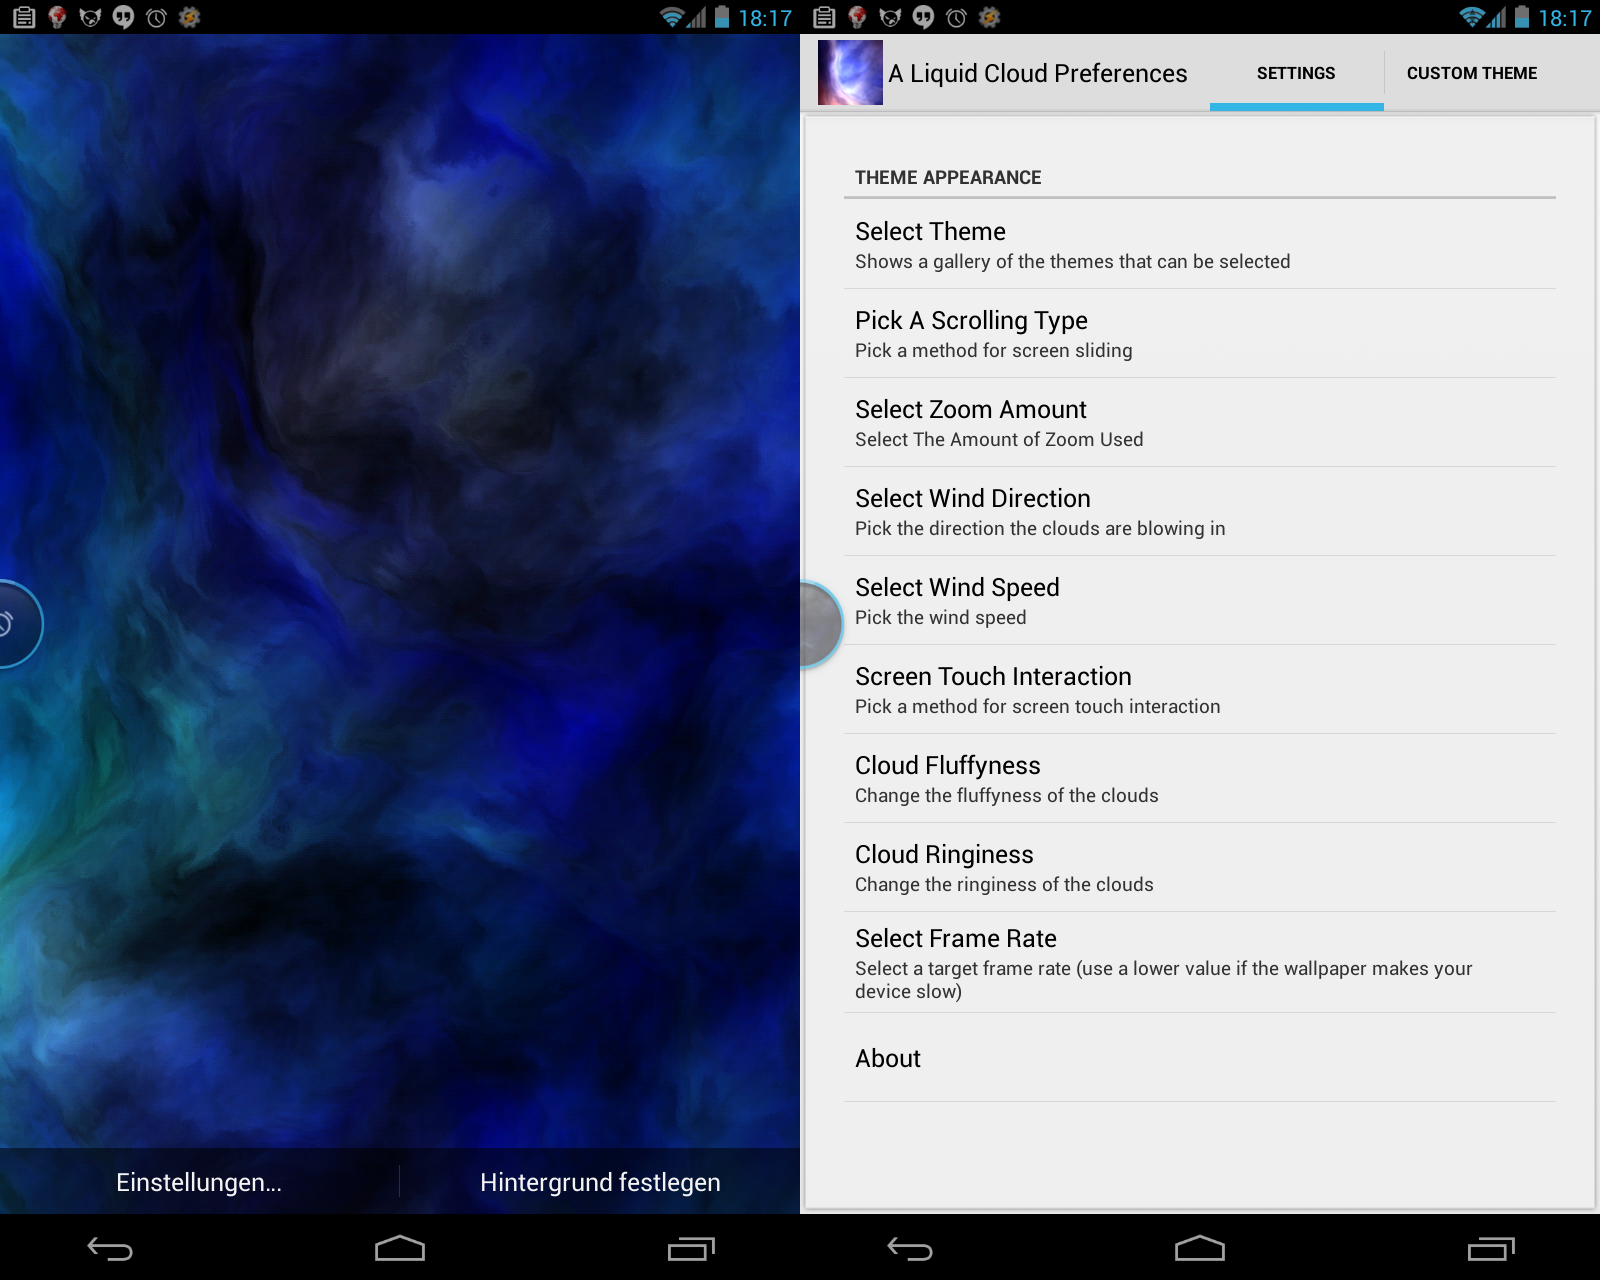
Task: Tap Recent apps icon in left screen
Action: point(691,1248)
